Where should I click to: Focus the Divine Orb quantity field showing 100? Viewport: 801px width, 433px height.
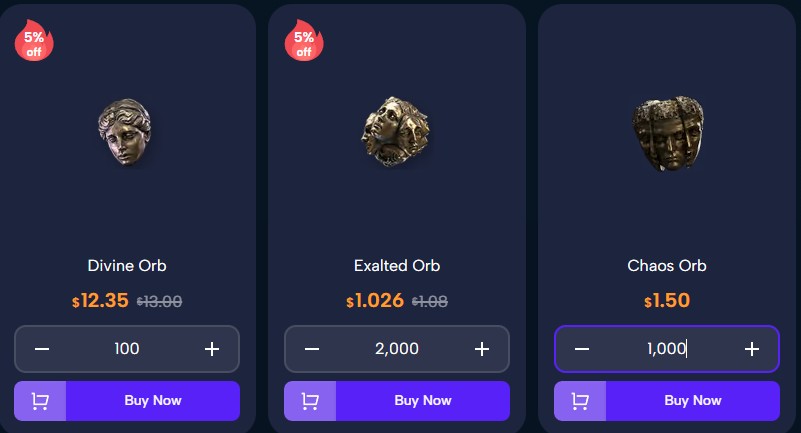pyautogui.click(x=127, y=349)
